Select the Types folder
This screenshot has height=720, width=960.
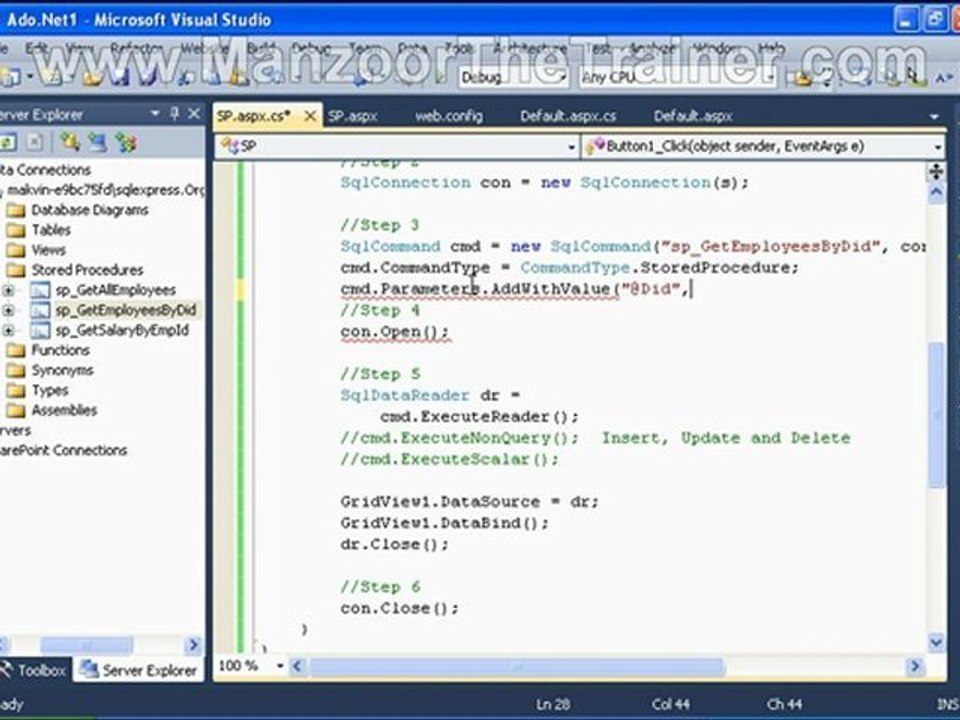coord(50,391)
